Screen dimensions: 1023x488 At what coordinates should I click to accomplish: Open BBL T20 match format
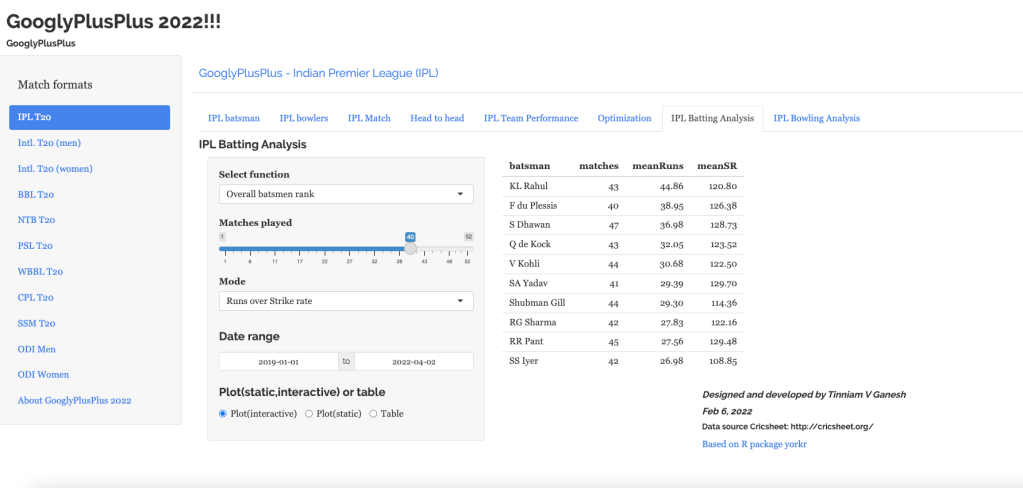pos(36,195)
